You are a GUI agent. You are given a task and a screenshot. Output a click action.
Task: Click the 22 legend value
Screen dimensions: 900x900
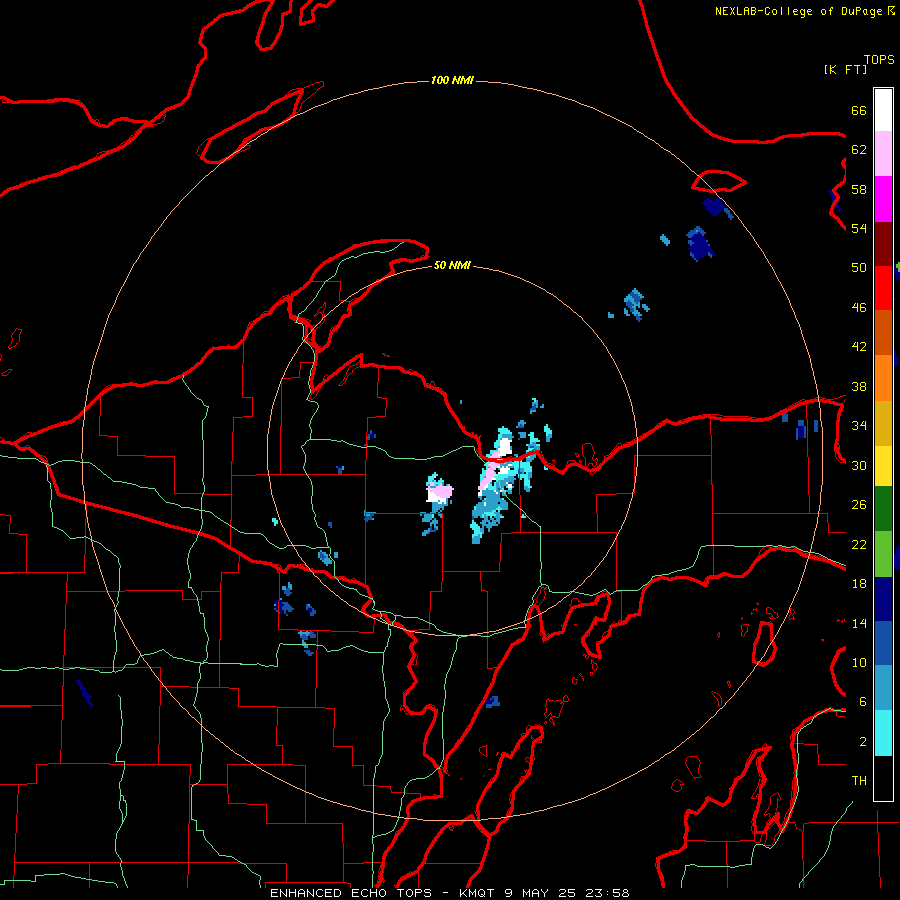pos(859,544)
